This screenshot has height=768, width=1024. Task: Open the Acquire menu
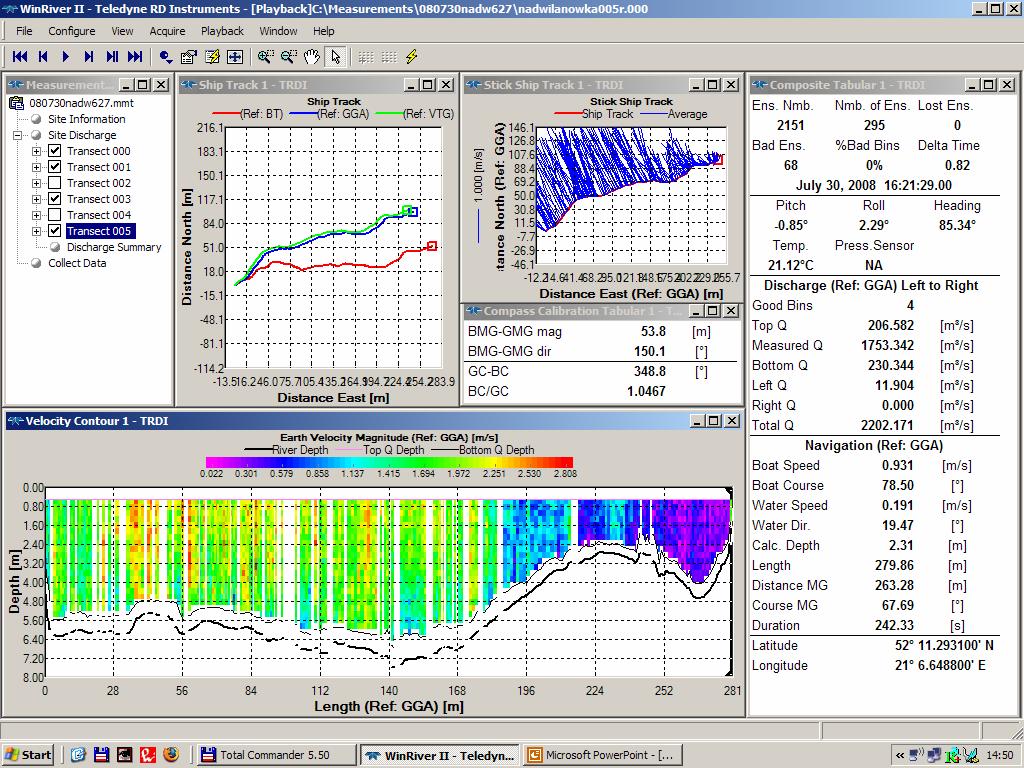(167, 31)
